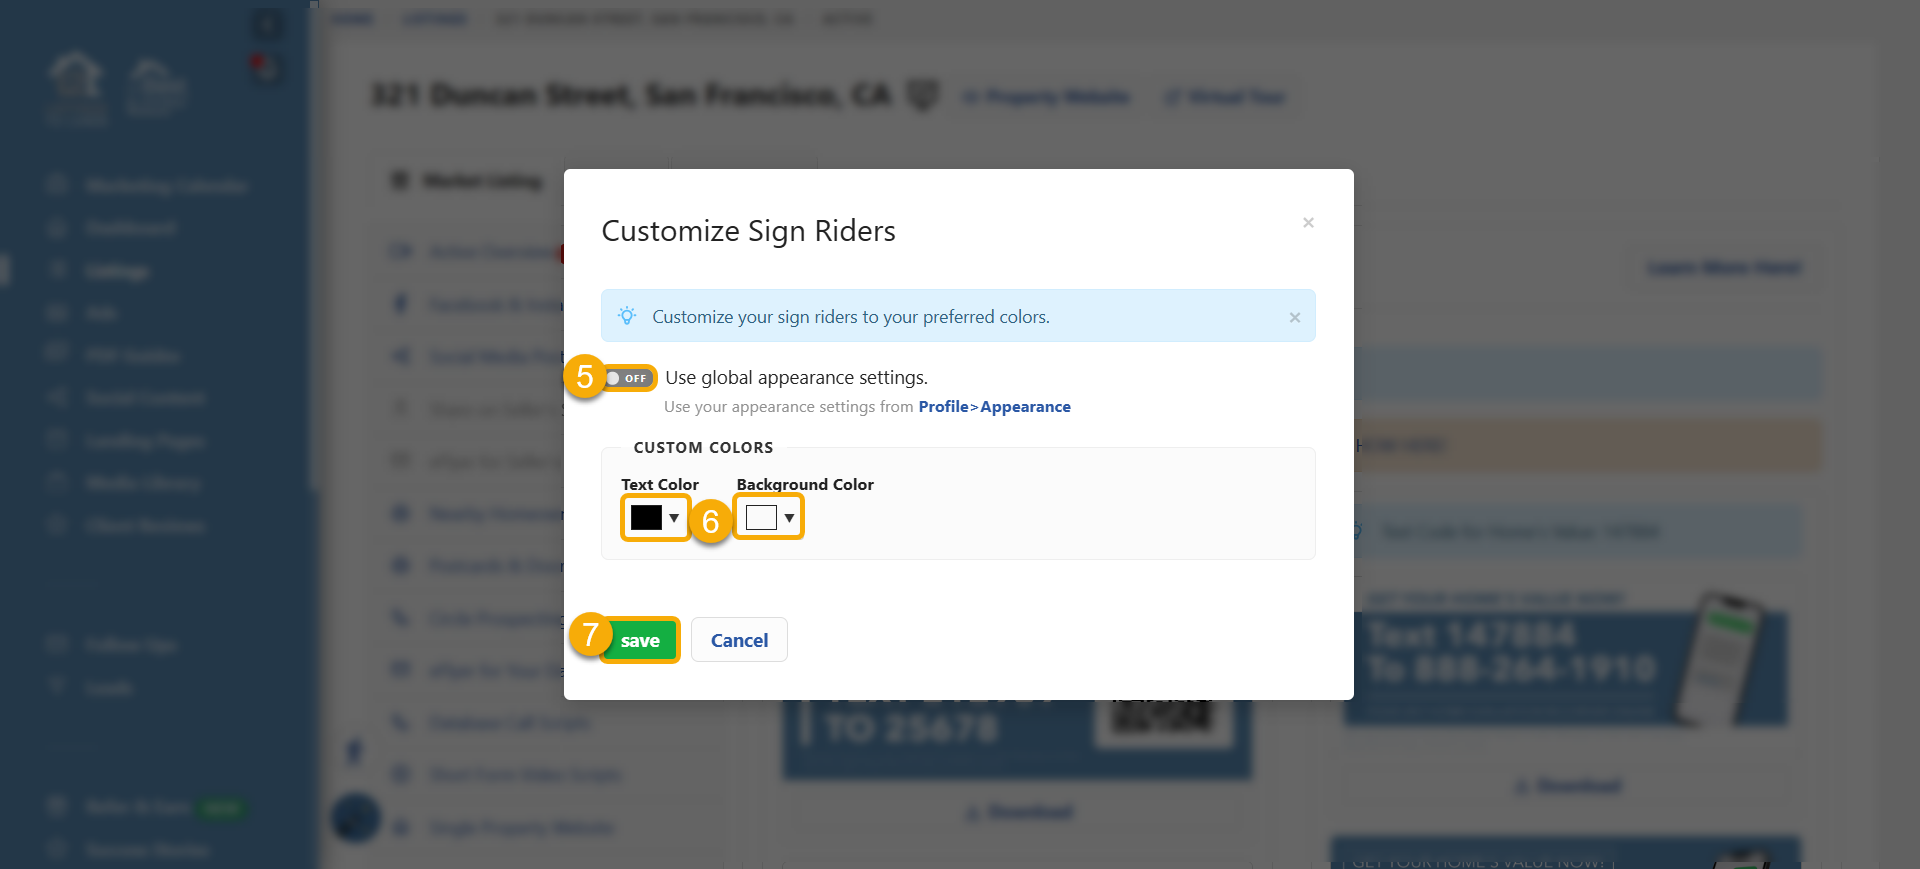Select the Landing Pages sidebar icon
The width and height of the screenshot is (1920, 869).
(x=56, y=440)
